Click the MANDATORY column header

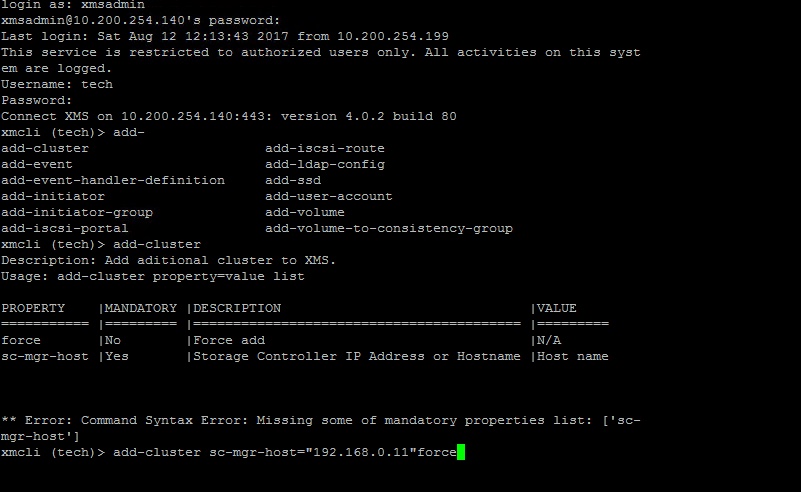pos(141,308)
